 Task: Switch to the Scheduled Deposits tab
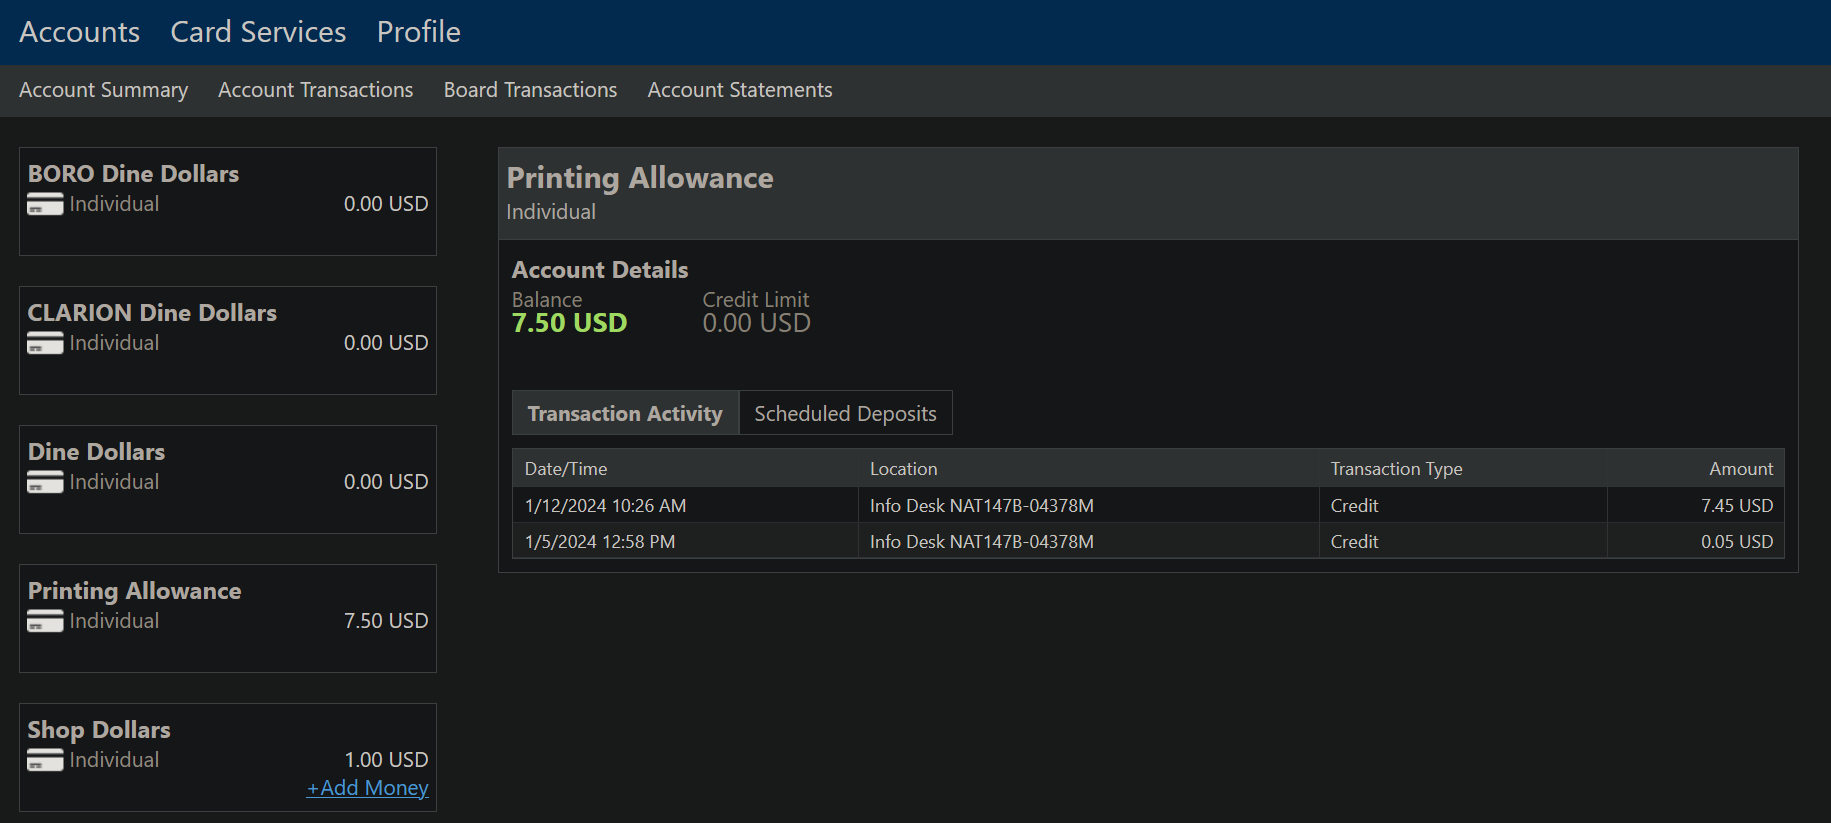pos(846,413)
